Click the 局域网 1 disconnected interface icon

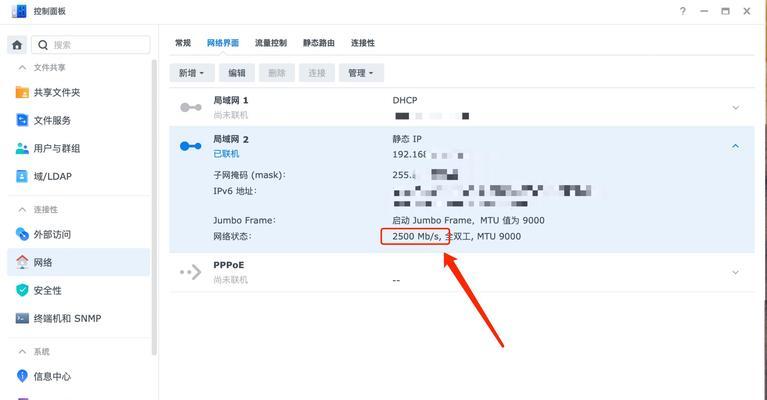[191, 107]
